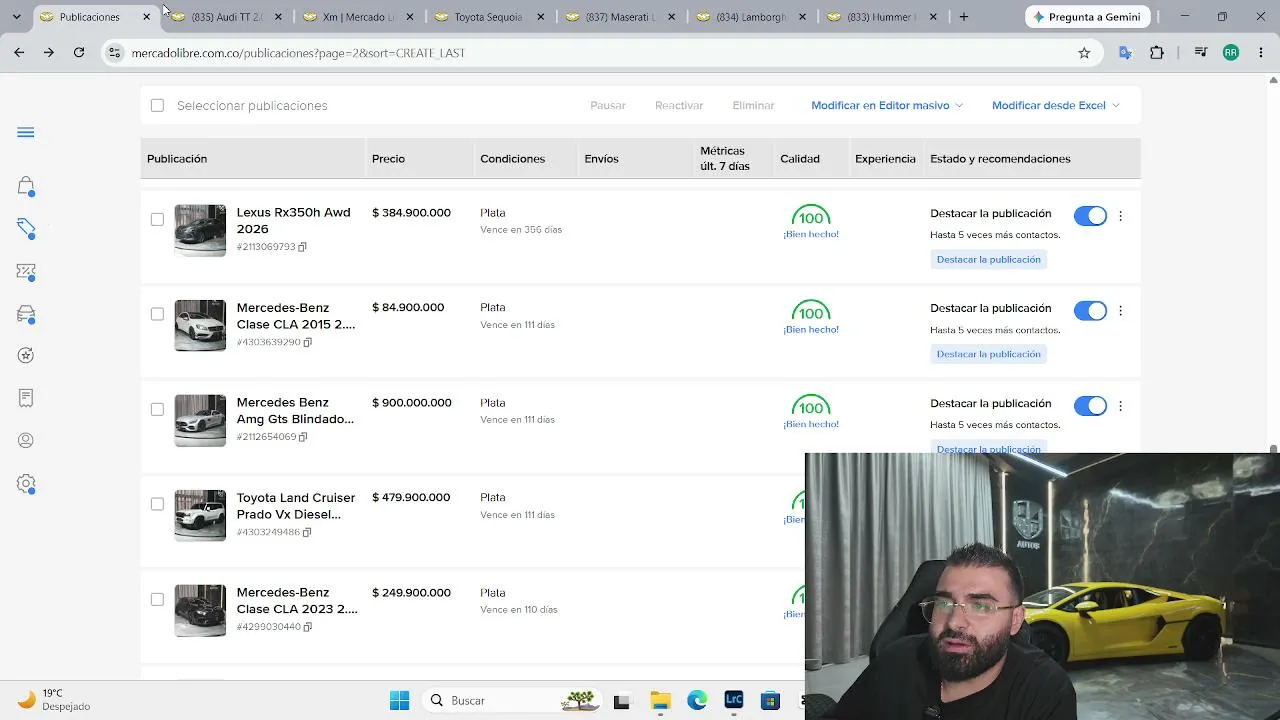Open the car vehicles sidebar icon
Viewport: 1280px width, 720px height.
click(26, 314)
